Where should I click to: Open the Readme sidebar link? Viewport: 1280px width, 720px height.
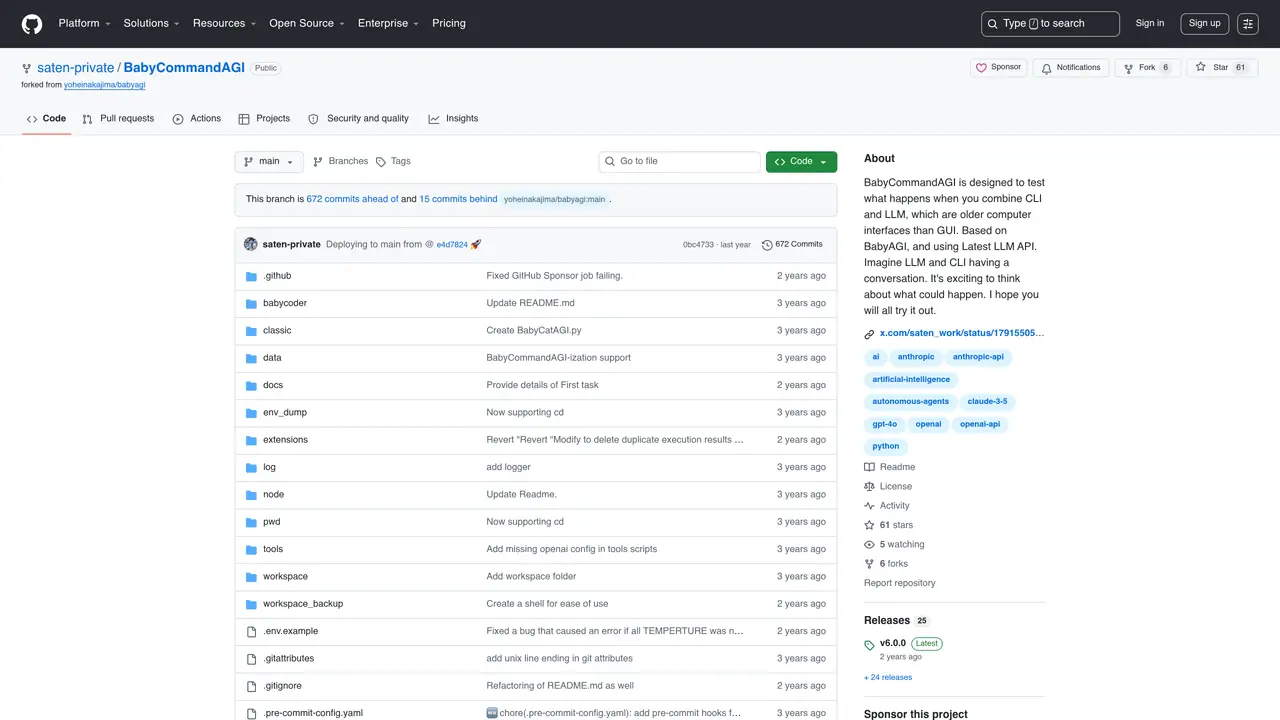(890, 468)
